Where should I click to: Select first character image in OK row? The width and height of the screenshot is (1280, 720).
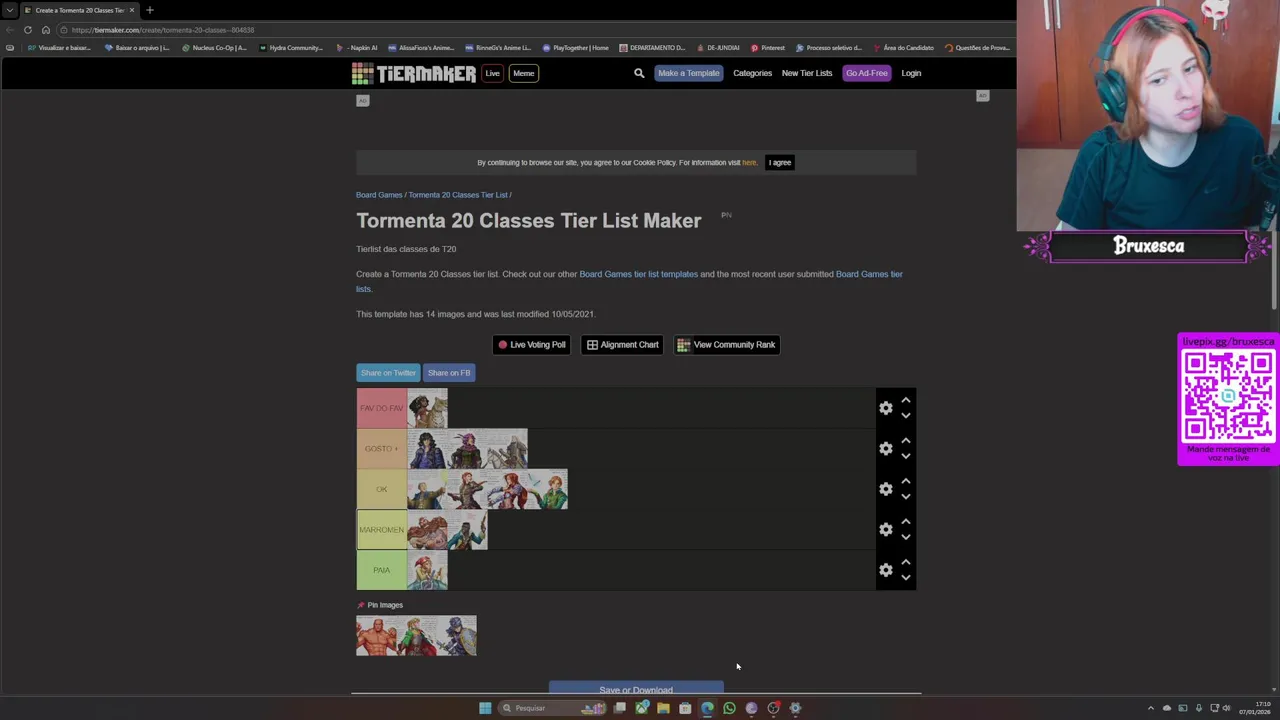pos(427,489)
